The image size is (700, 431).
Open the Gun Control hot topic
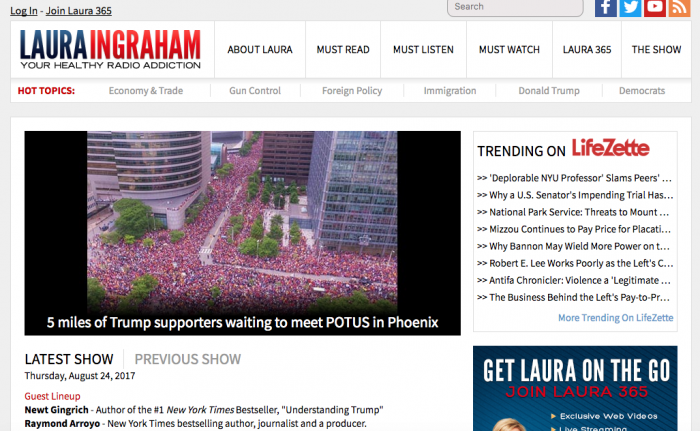(x=255, y=91)
